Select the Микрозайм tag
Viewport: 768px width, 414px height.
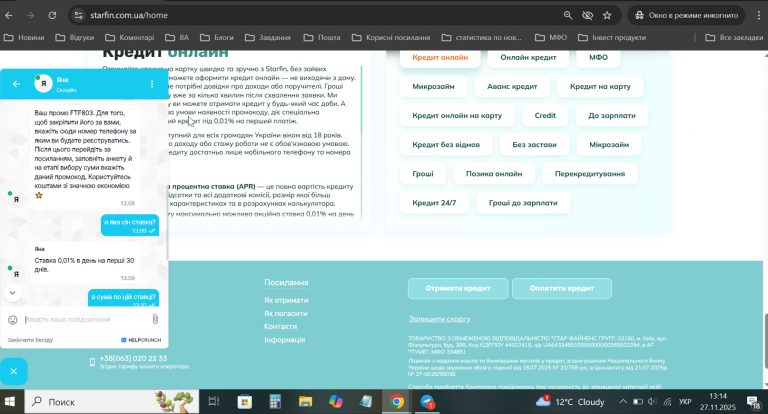(x=433, y=86)
